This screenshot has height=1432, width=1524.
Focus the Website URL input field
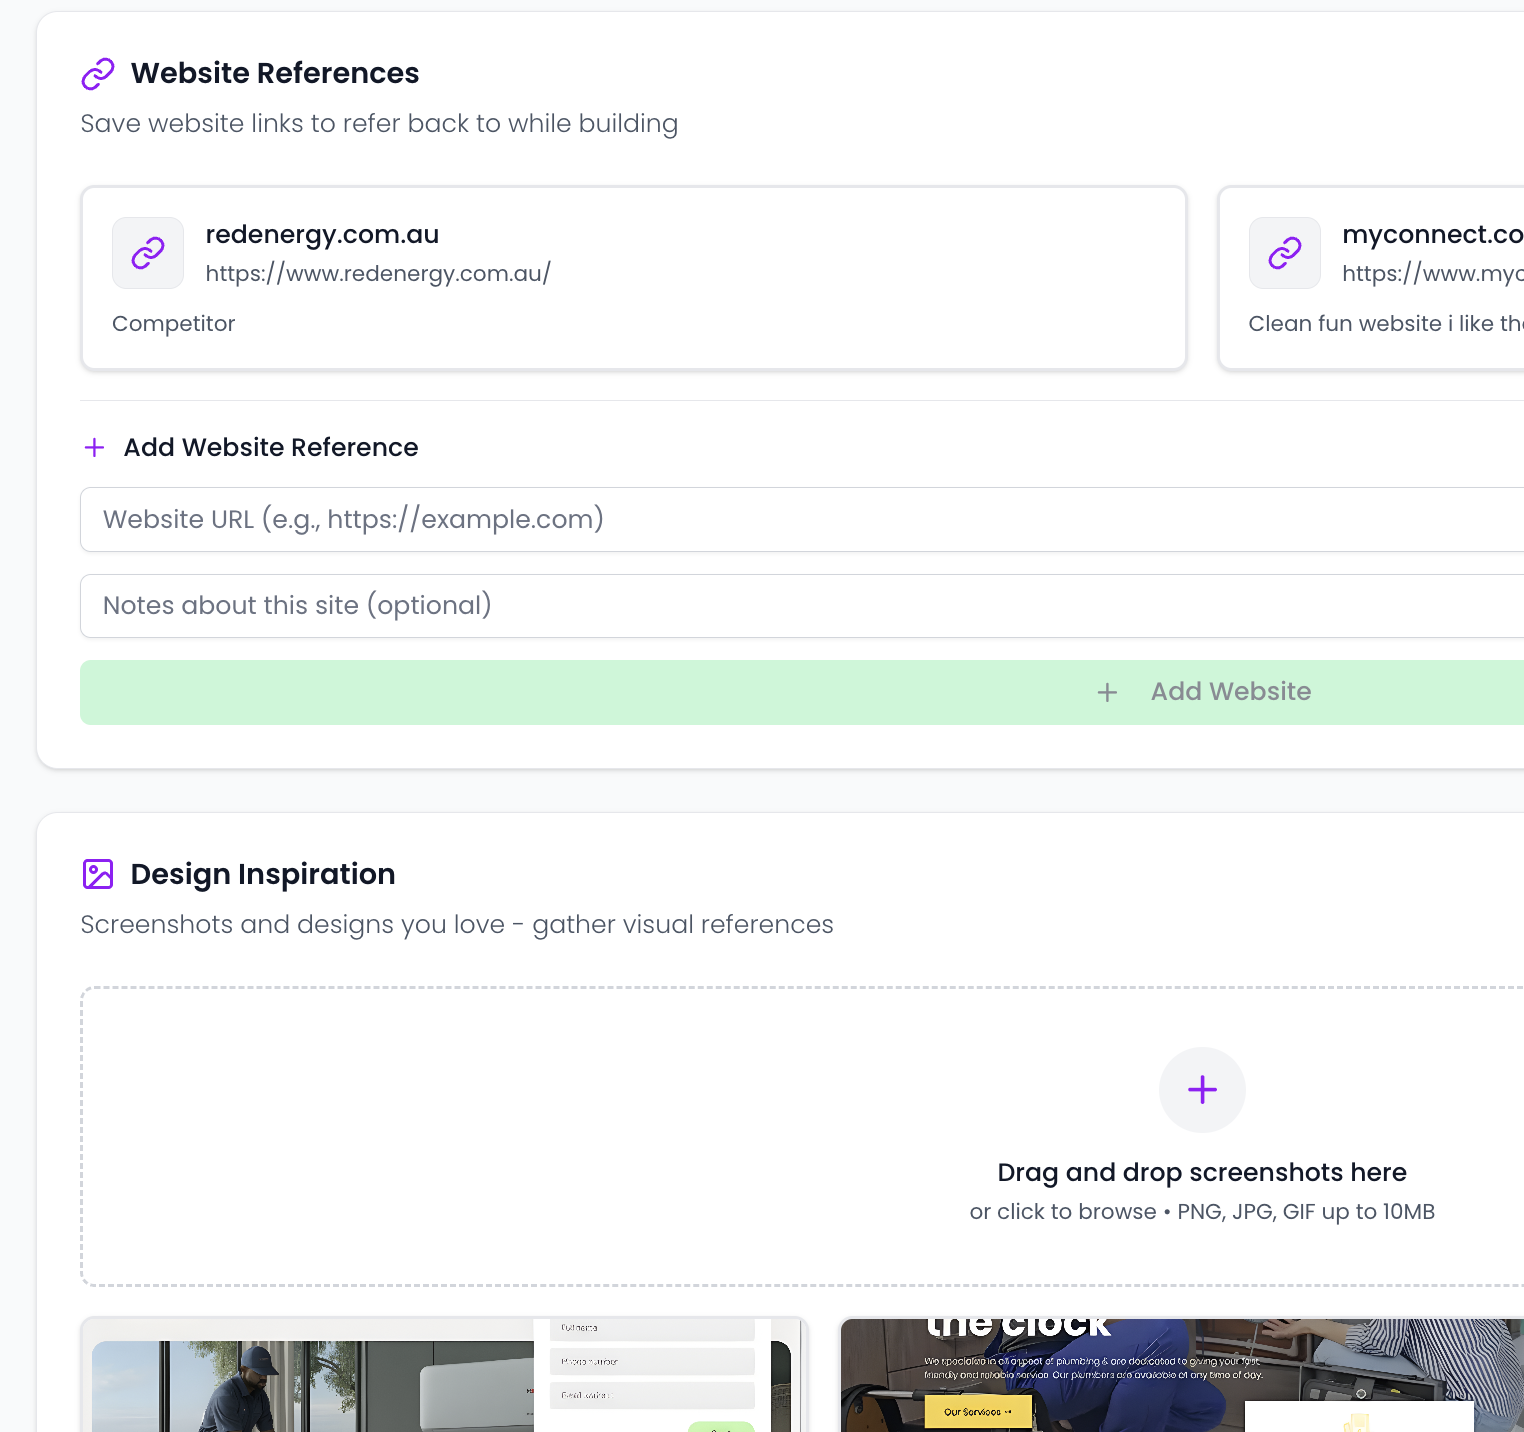pyautogui.click(x=802, y=520)
